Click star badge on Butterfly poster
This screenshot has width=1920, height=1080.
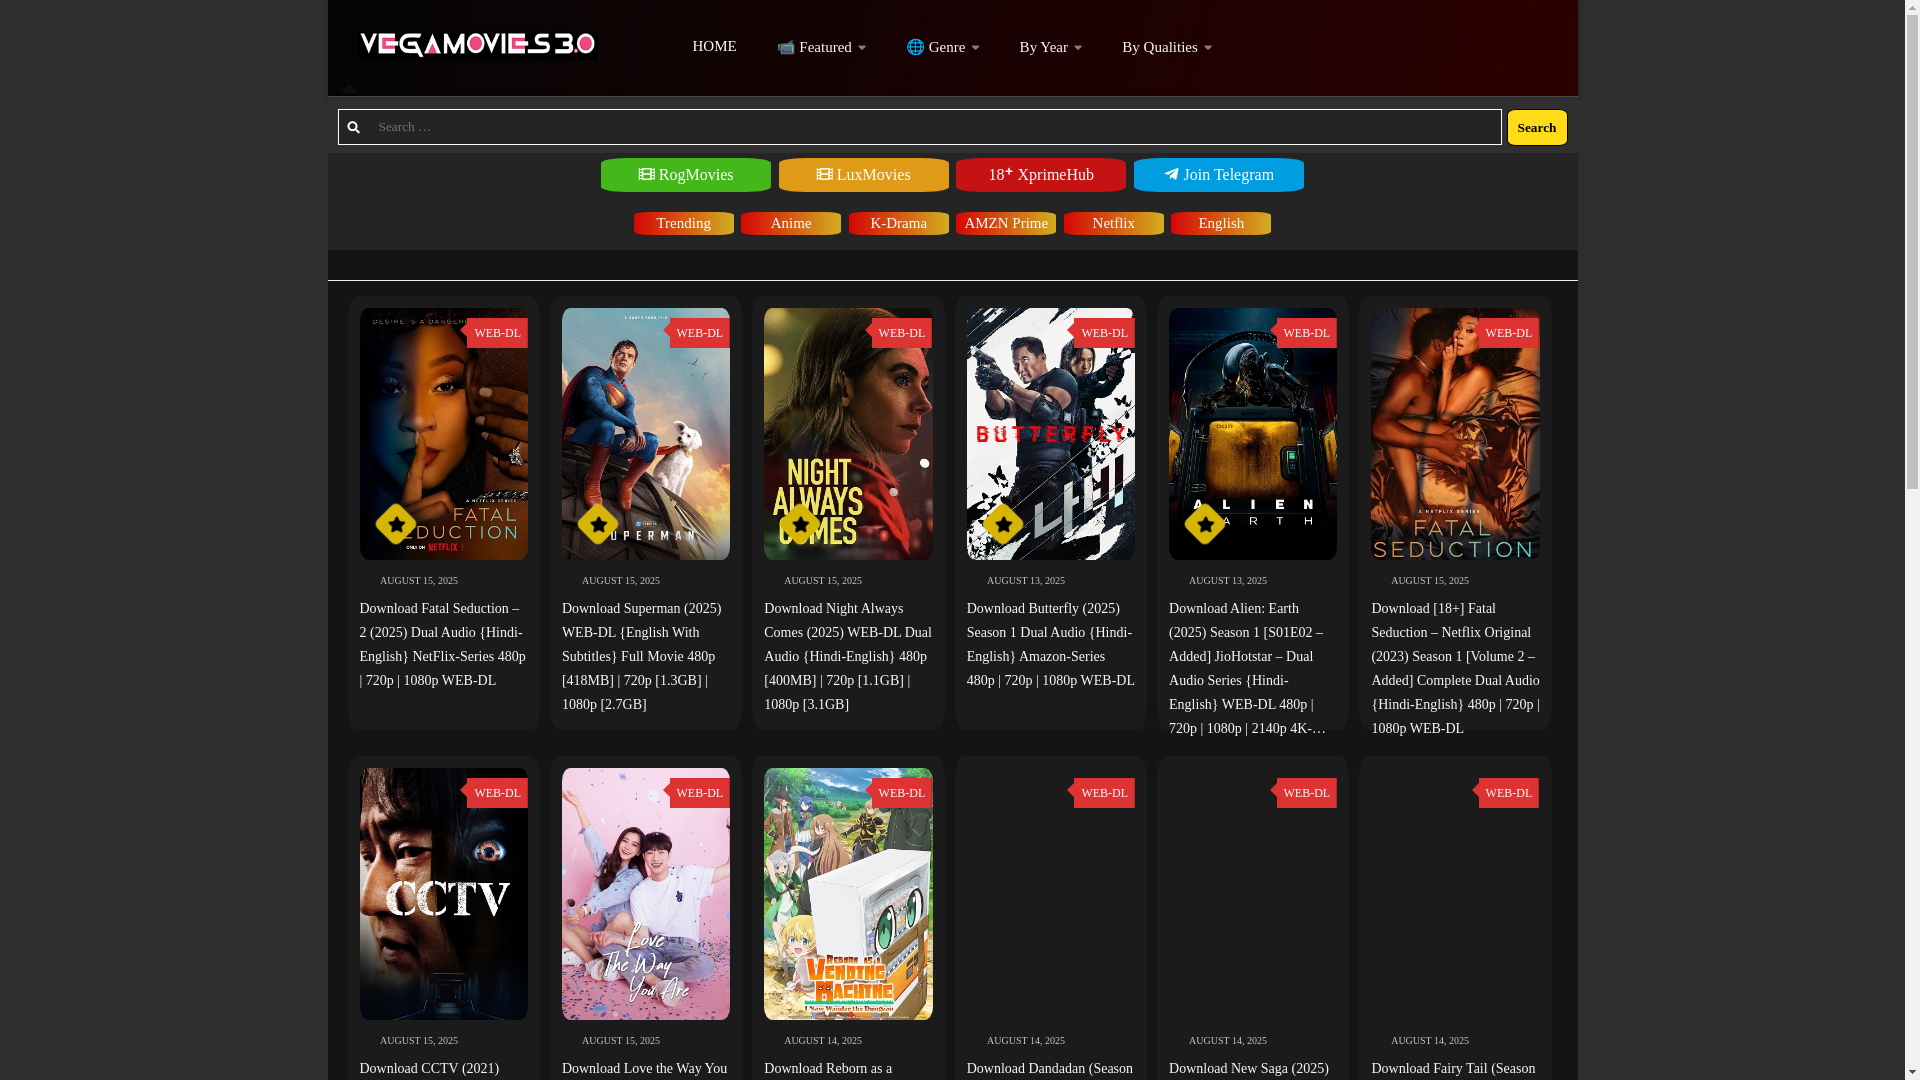[1003, 524]
